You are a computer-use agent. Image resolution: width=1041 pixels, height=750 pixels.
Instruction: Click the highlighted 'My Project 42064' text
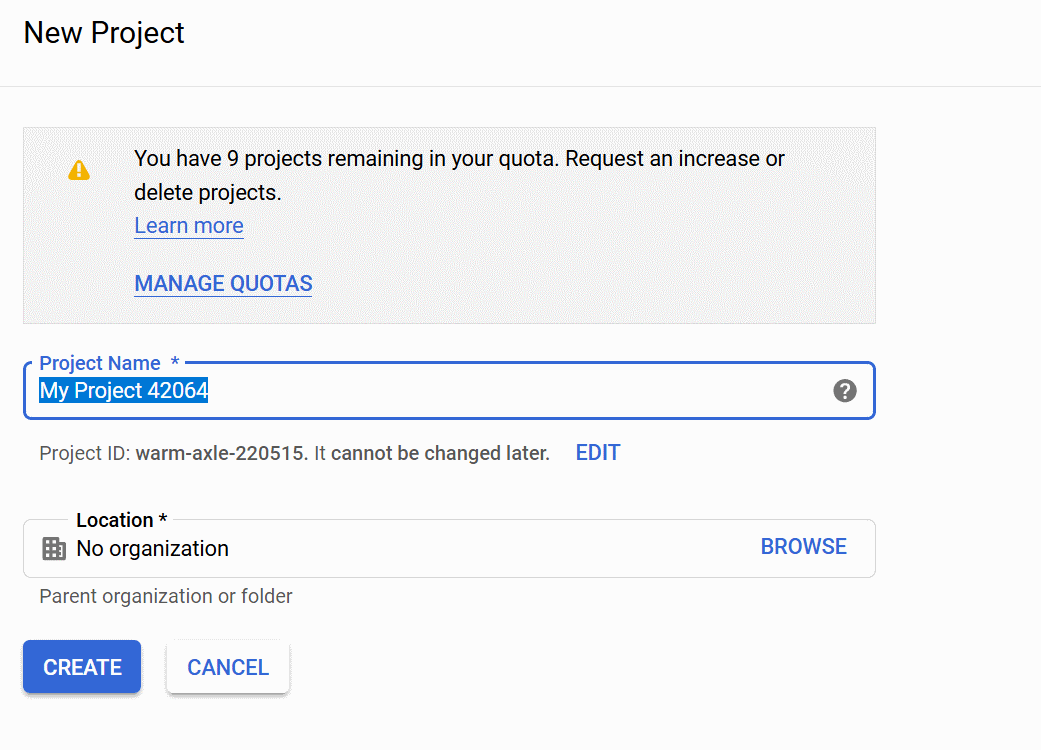(124, 391)
